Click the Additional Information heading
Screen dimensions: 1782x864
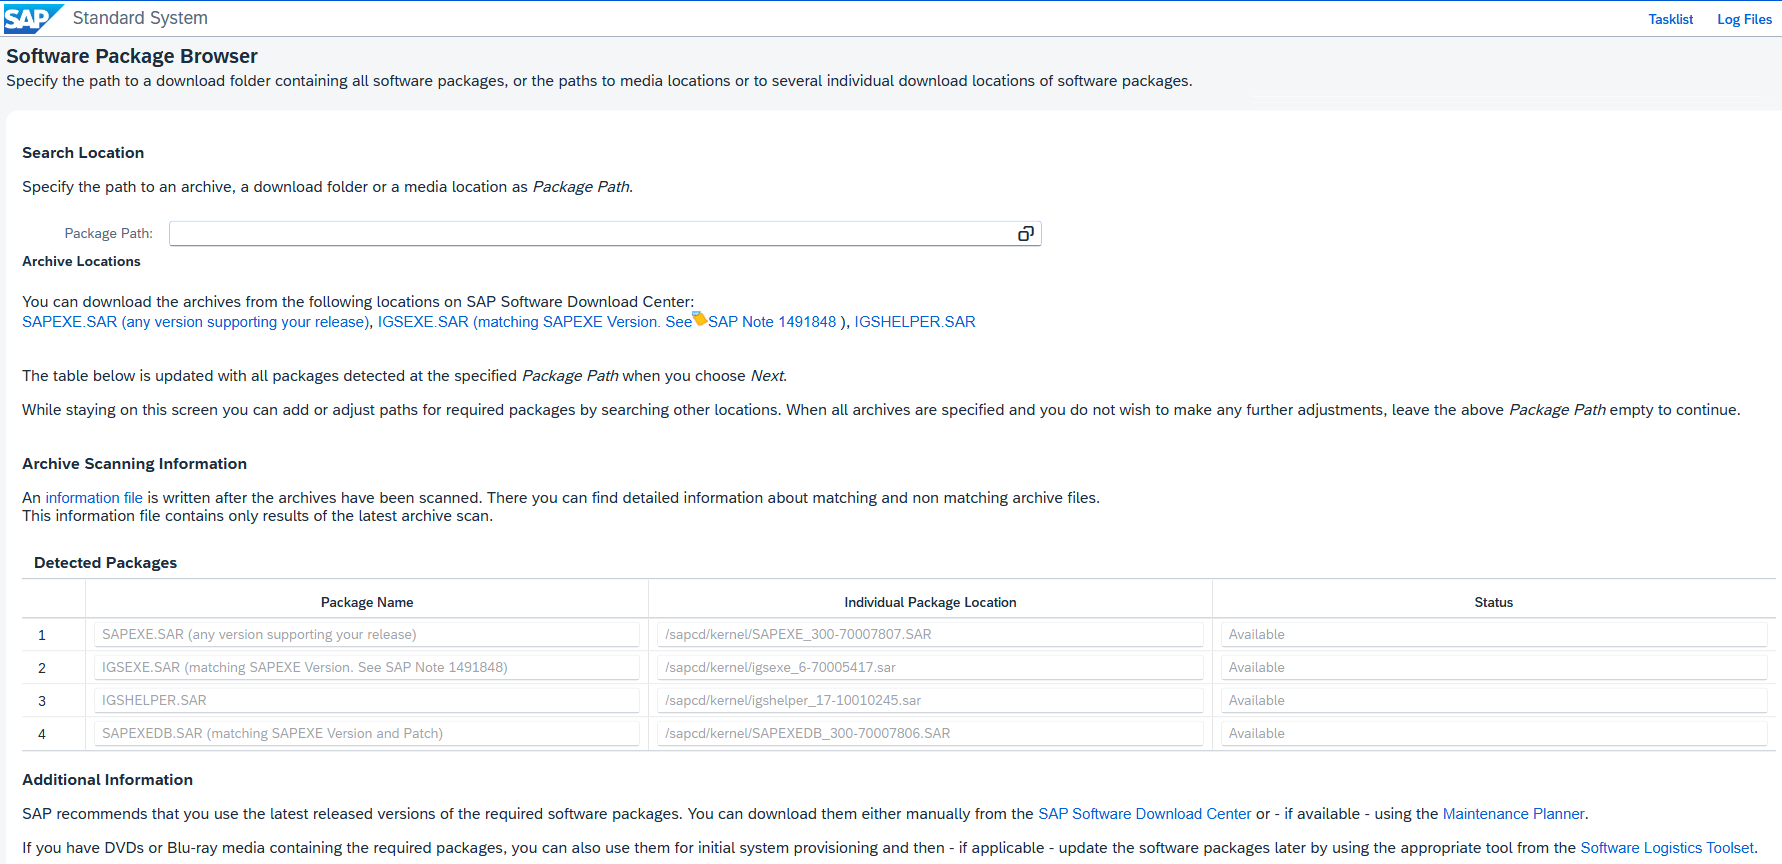tap(107, 780)
